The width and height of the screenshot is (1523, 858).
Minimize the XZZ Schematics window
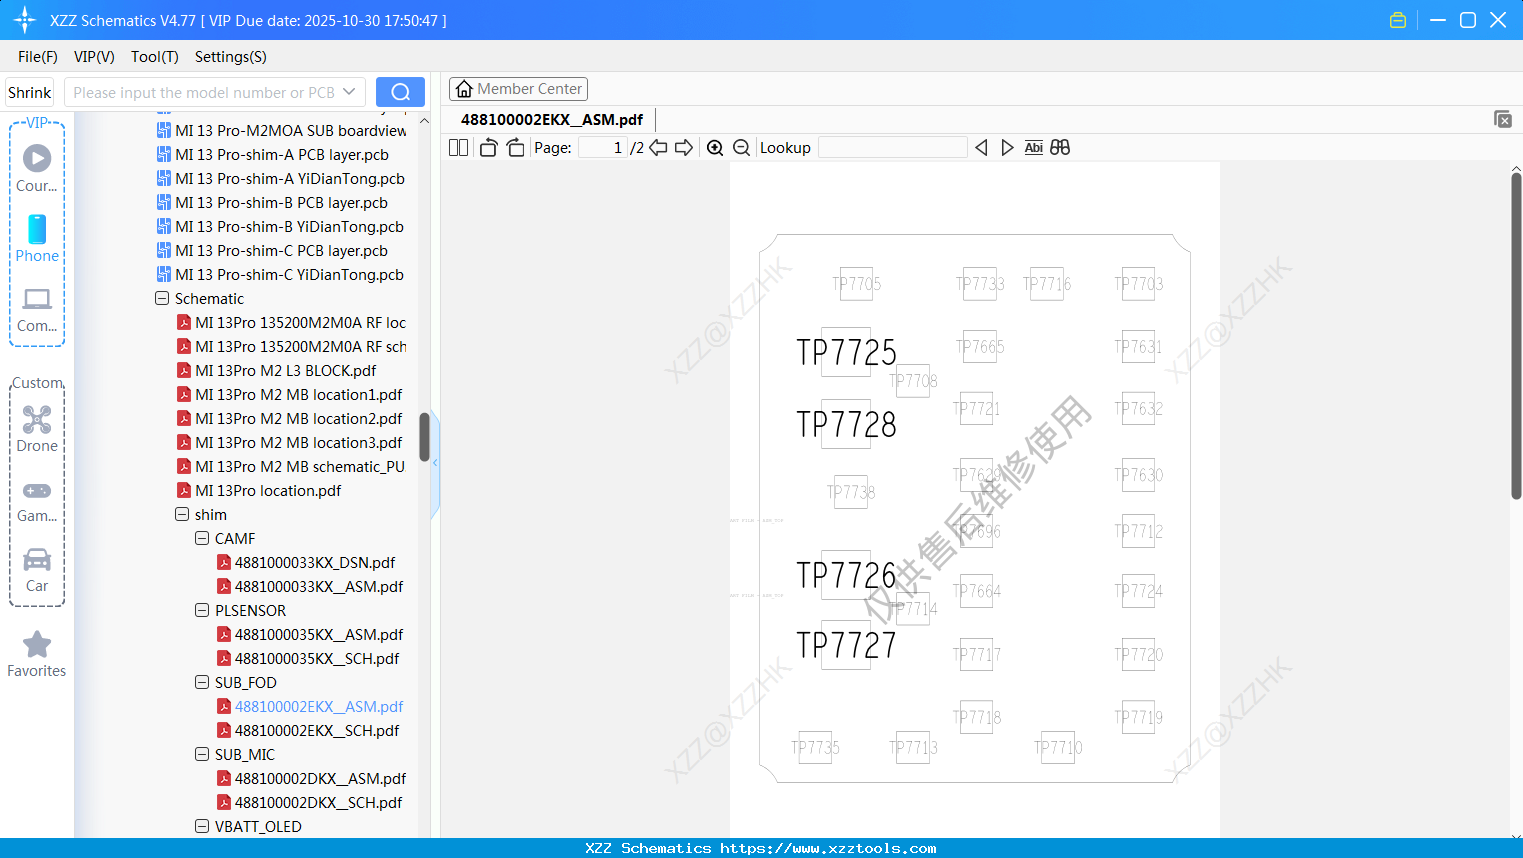click(1438, 20)
